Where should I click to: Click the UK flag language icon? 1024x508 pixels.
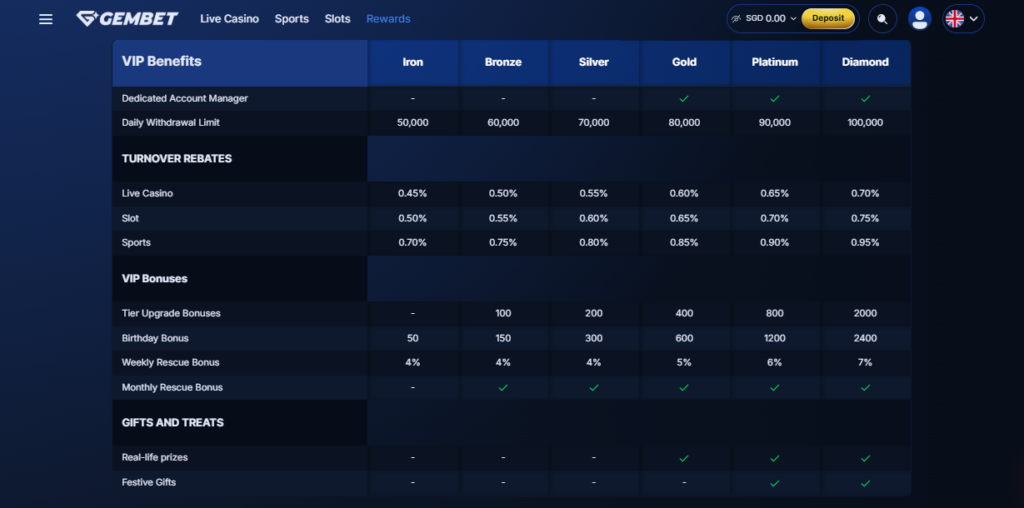pos(955,18)
